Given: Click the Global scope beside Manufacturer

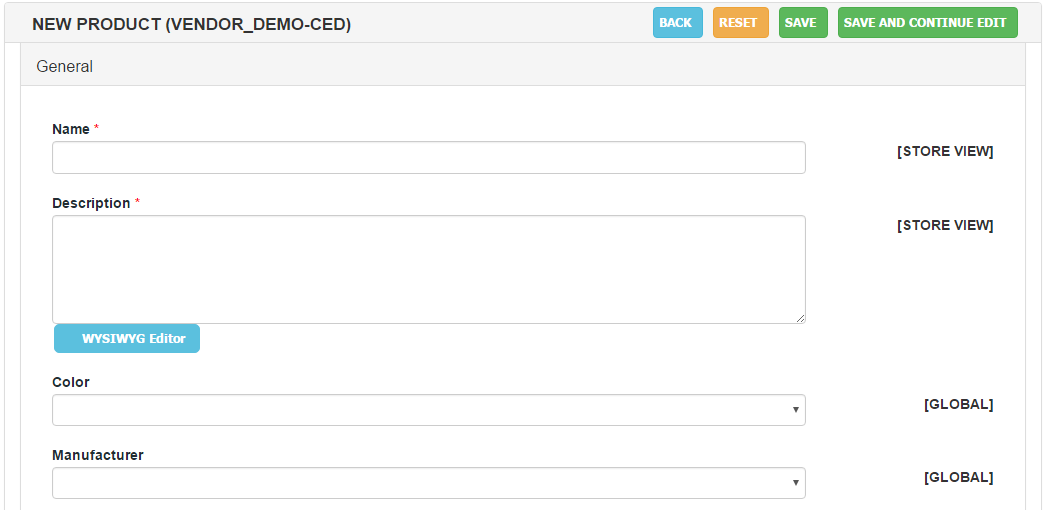Looking at the screenshot, I should 958,477.
